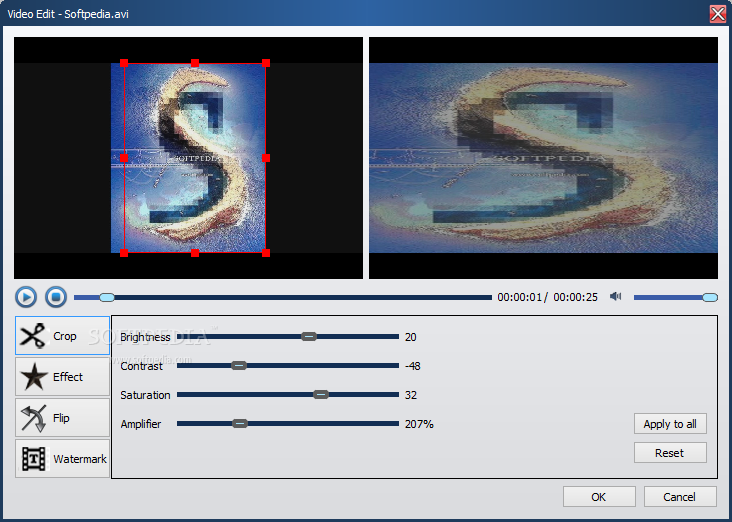Click the Contrast label
Viewport: 732px width, 522px height.
(x=141, y=366)
